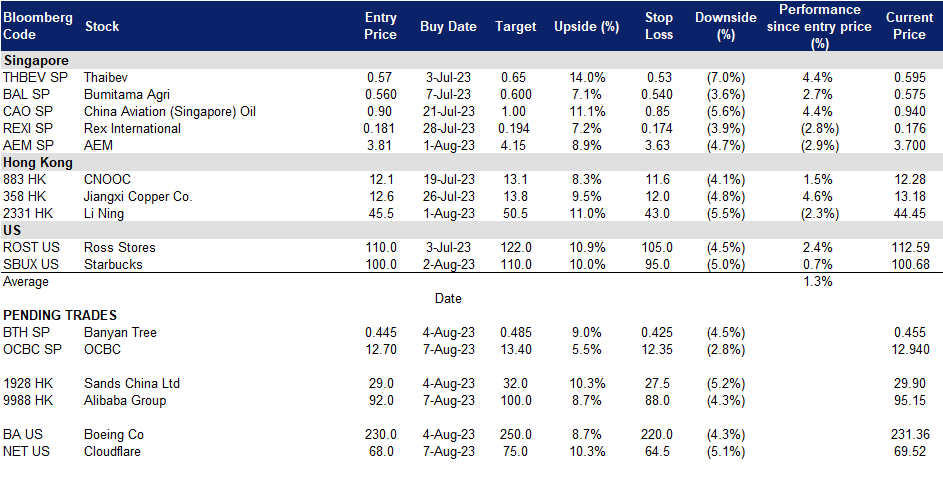943x477 pixels.
Task: Click the PENDING TRADES heading
Action: 60,315
